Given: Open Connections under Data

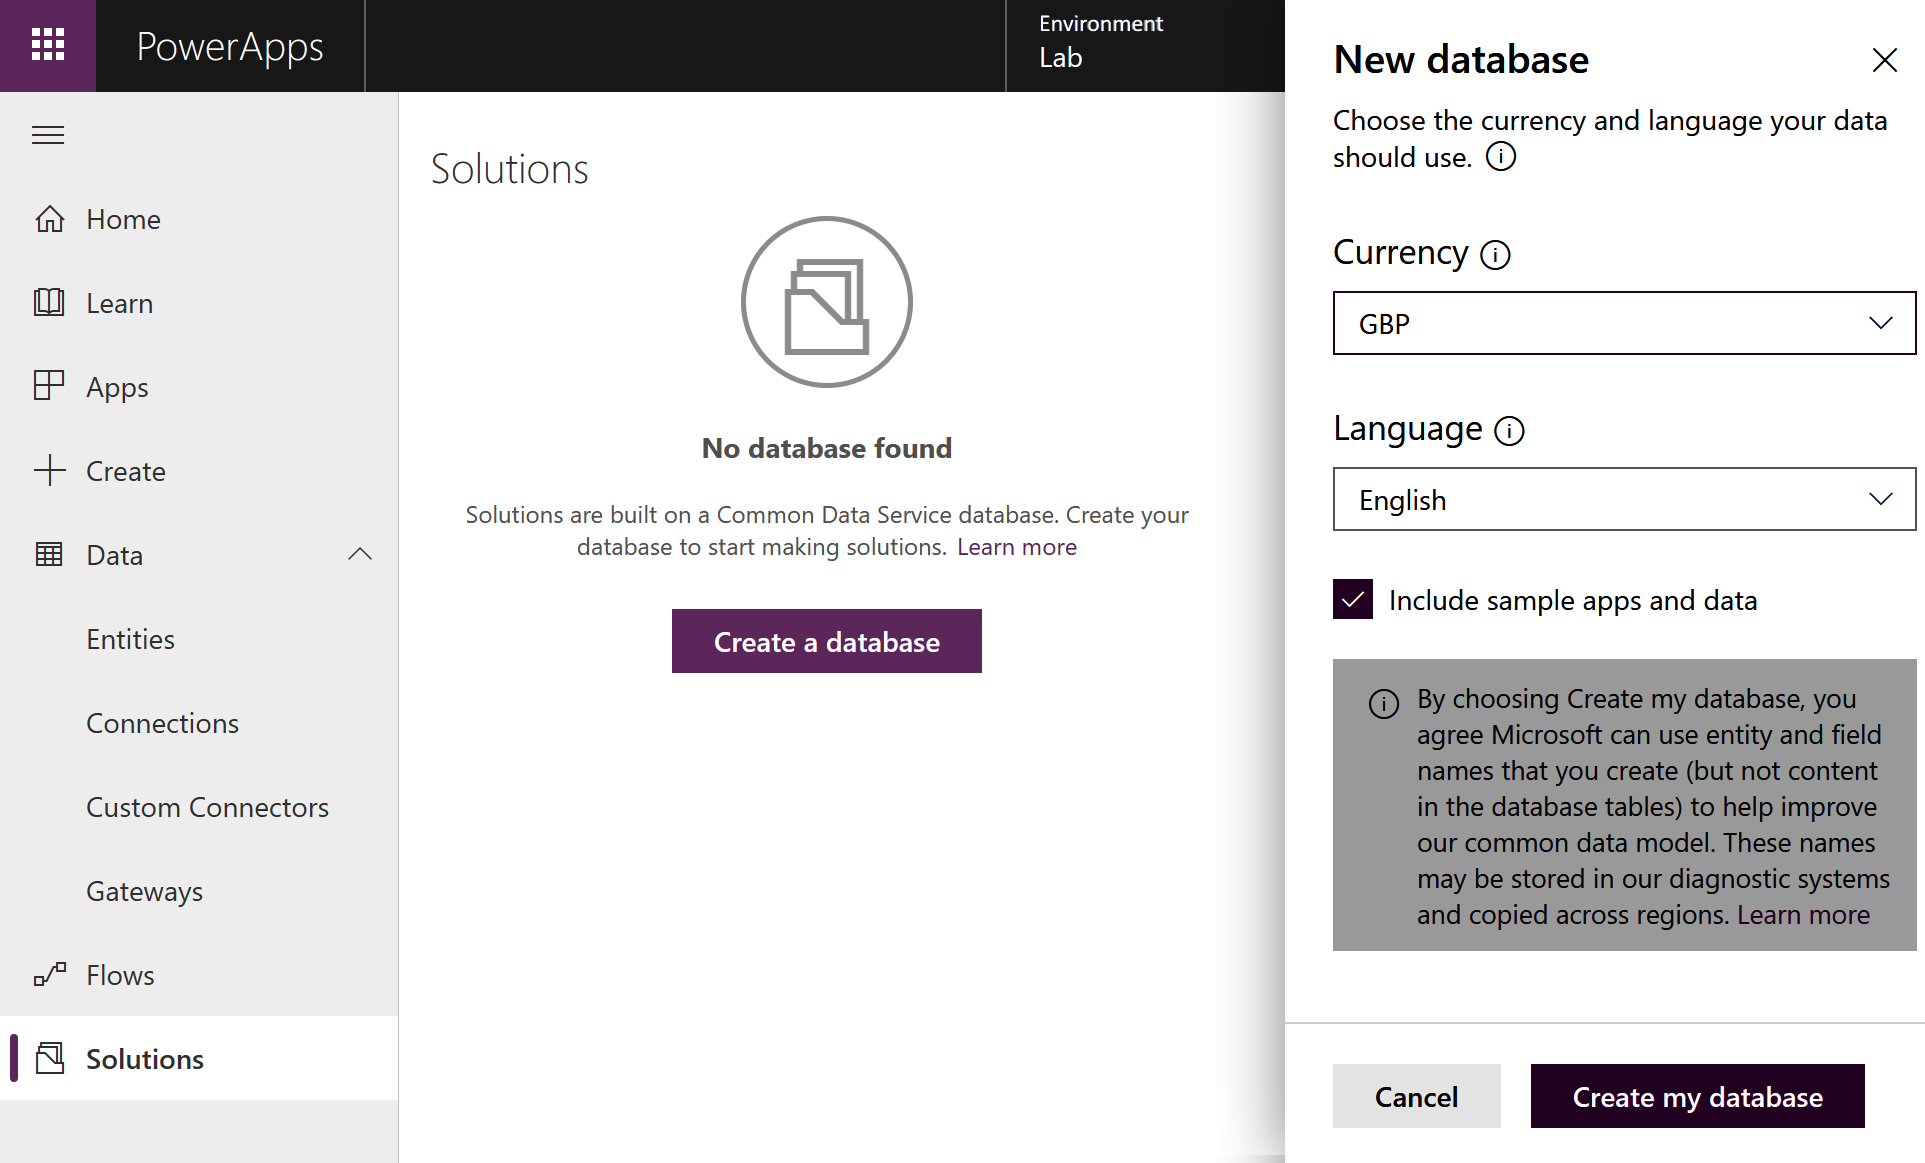Looking at the screenshot, I should 199,723.
